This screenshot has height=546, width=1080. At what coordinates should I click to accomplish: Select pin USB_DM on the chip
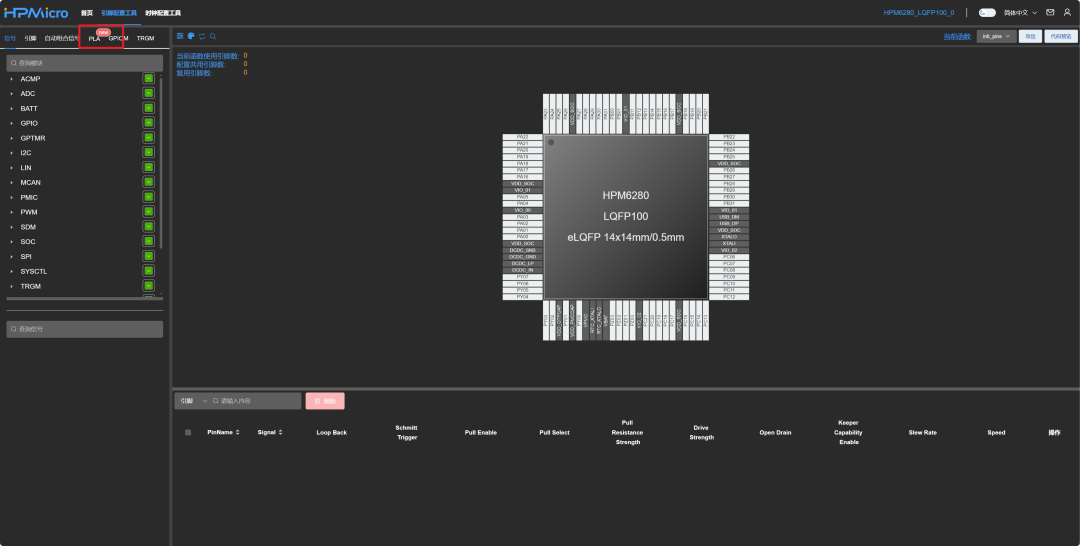click(729, 217)
